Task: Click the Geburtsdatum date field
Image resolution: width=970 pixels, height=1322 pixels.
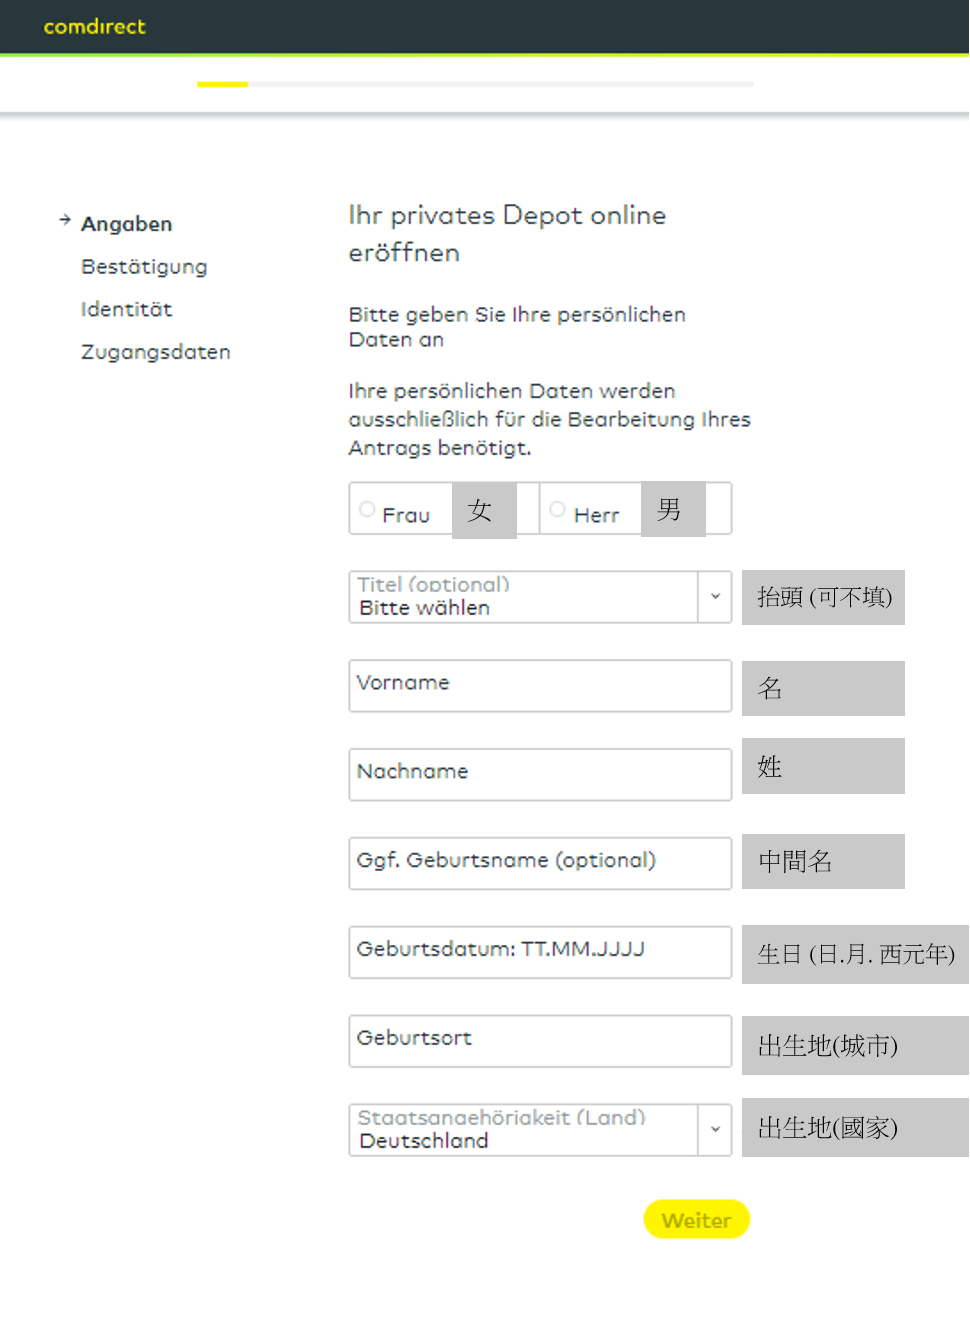Action: point(540,952)
